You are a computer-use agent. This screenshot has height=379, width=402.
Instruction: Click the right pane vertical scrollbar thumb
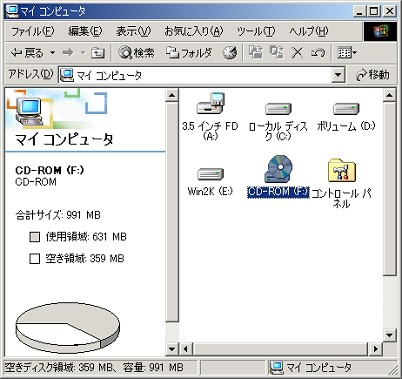click(389, 188)
